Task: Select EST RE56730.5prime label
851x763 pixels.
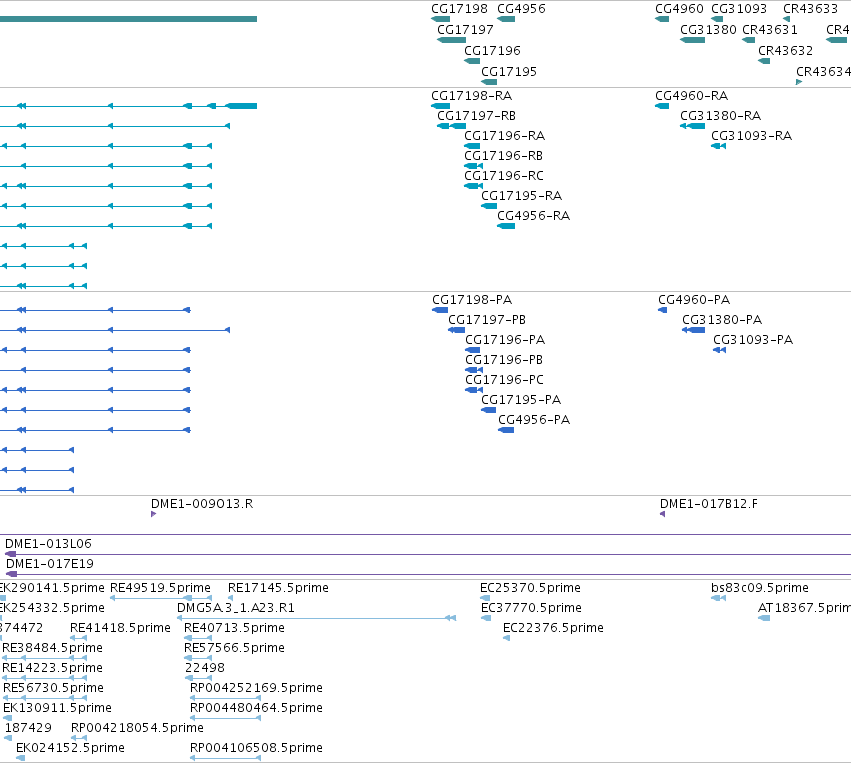Action: click(x=53, y=688)
